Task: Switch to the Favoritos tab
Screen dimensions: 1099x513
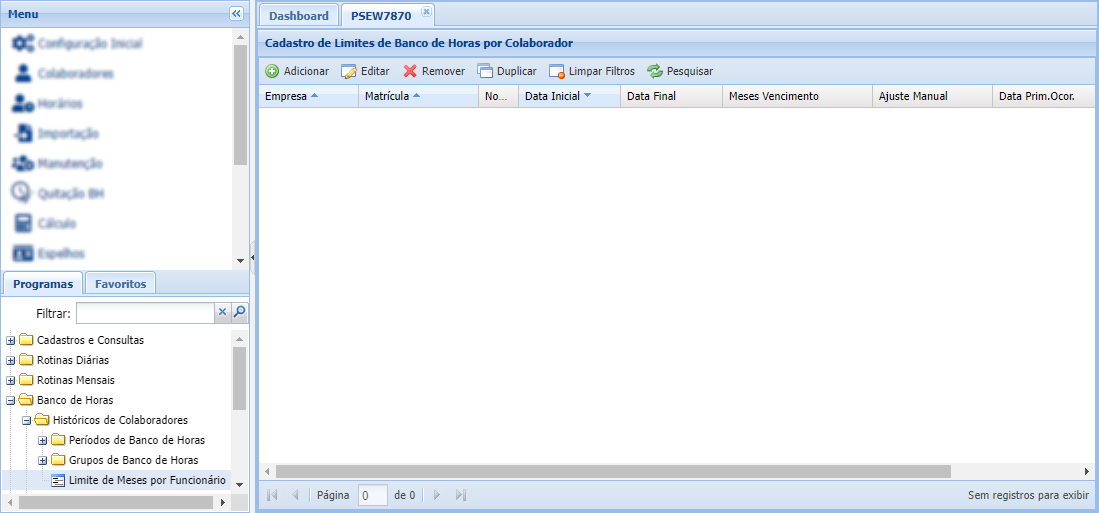Action: [120, 284]
